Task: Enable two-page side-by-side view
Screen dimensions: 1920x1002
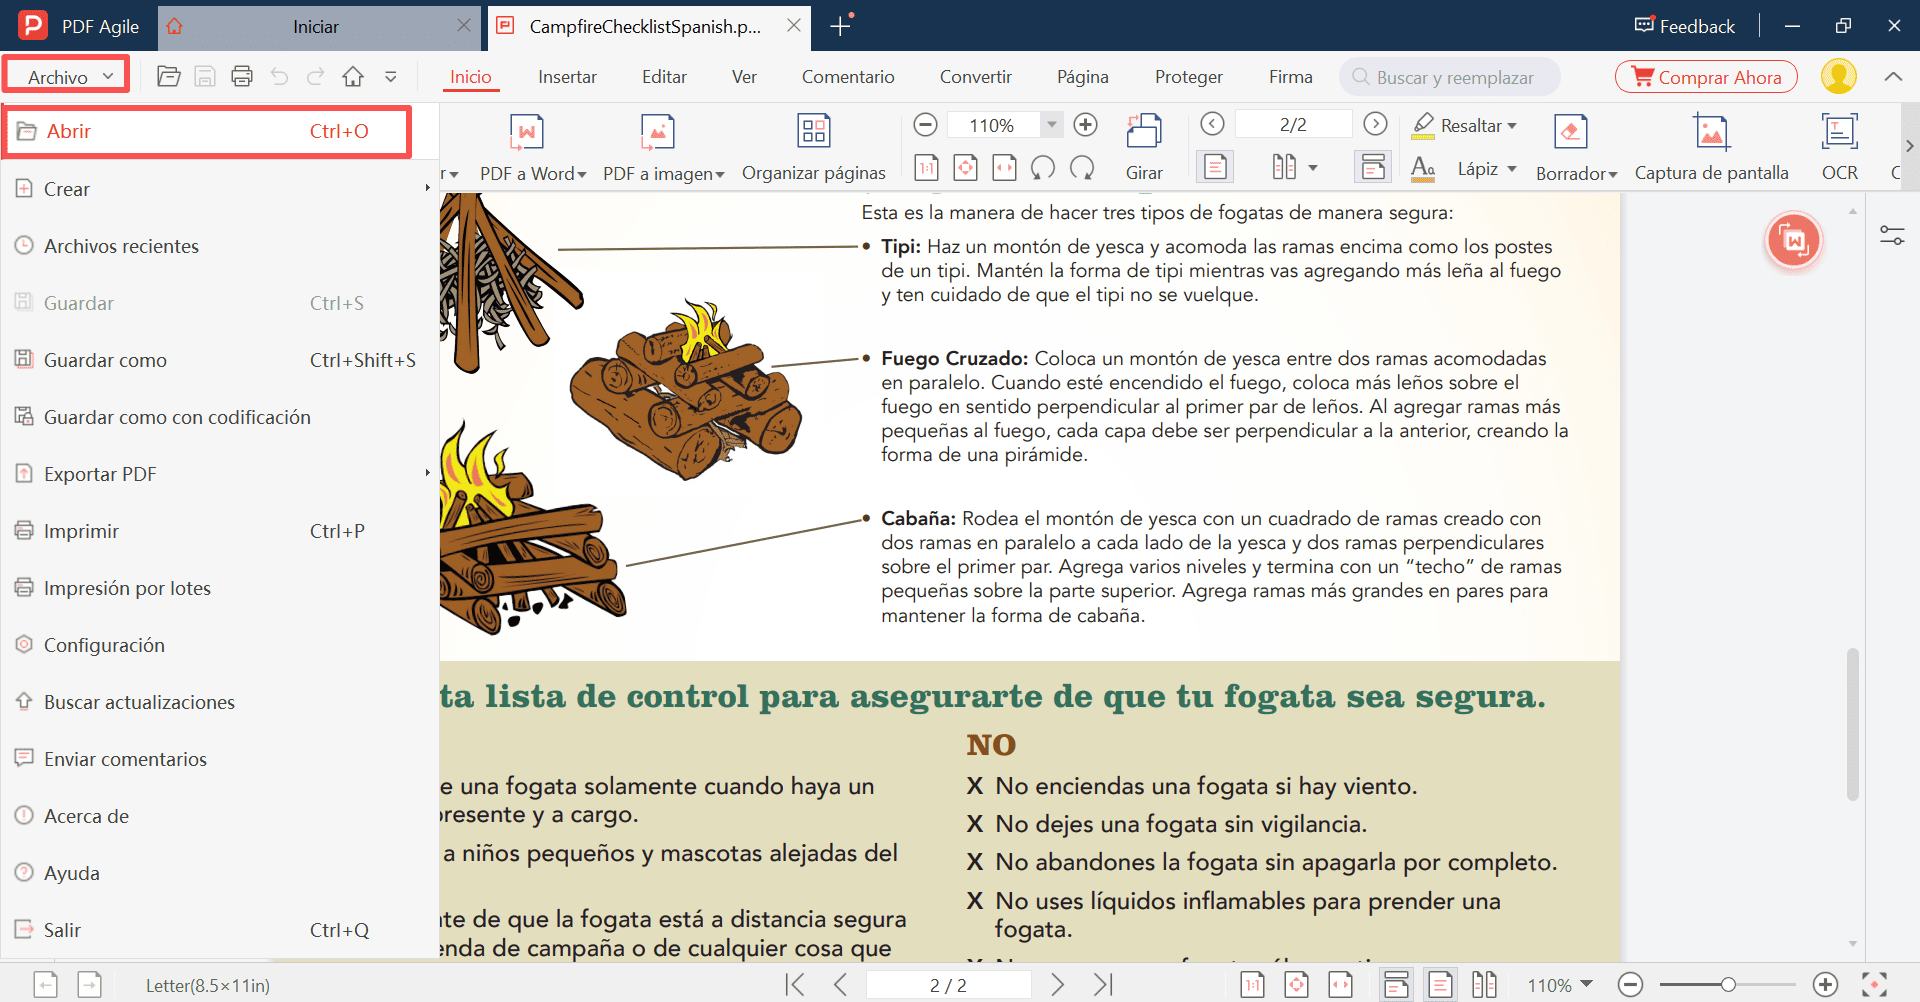Action: [1485, 984]
